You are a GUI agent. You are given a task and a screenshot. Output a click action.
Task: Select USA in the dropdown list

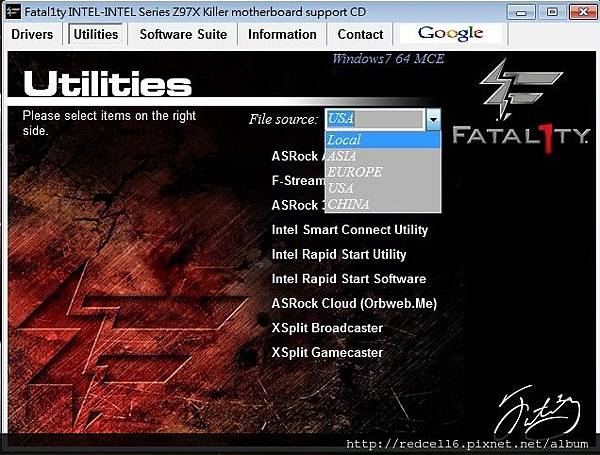[x=383, y=188]
